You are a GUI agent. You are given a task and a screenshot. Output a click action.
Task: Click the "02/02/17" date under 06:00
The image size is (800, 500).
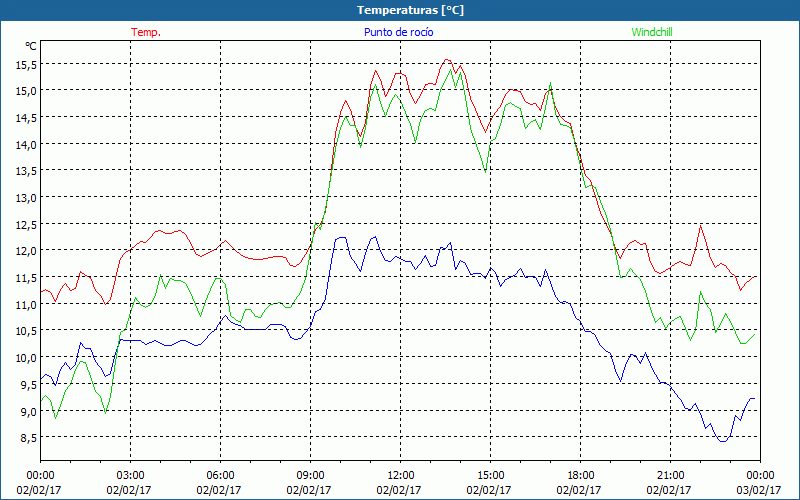(x=219, y=490)
